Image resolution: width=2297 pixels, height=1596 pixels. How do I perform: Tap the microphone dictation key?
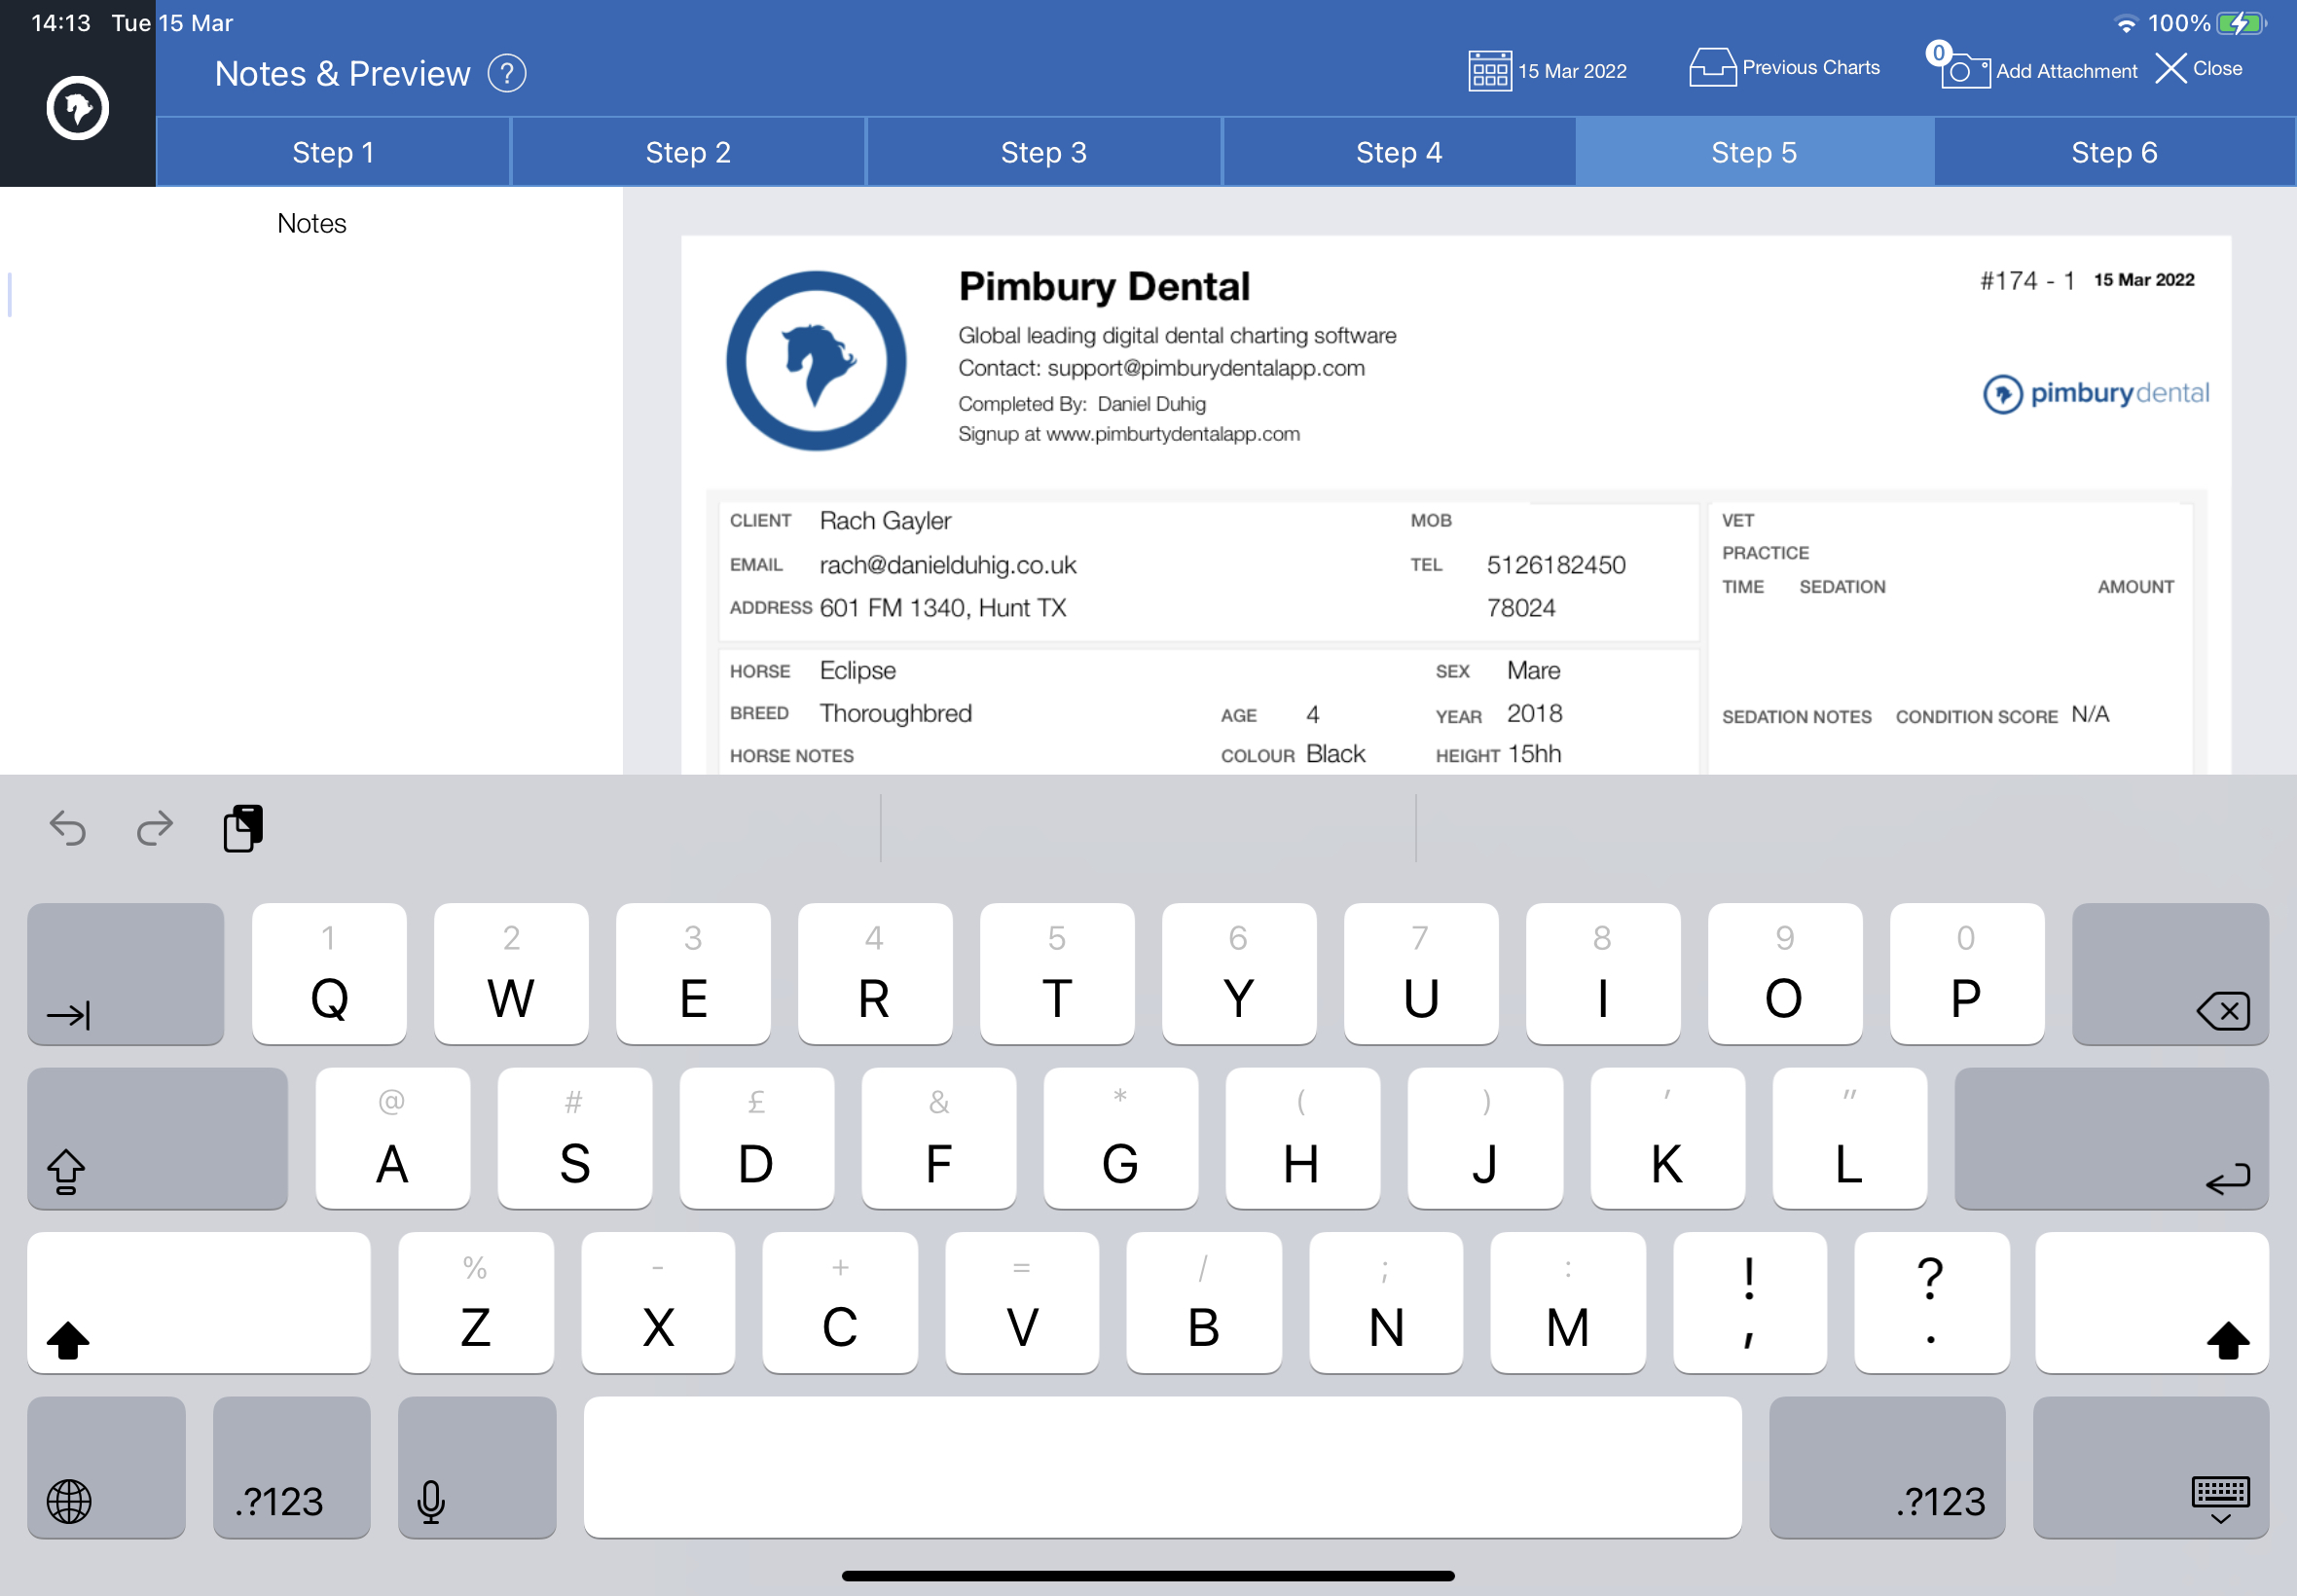pos(477,1467)
